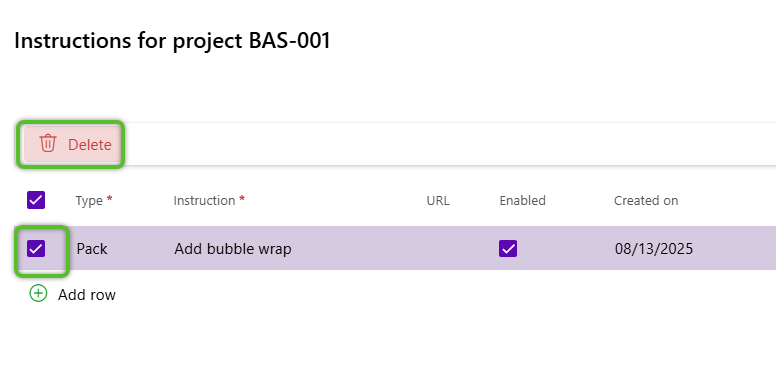Viewport: 776px width, 370px height.
Task: Click the red asterisk next to Type
Action: 109,198
